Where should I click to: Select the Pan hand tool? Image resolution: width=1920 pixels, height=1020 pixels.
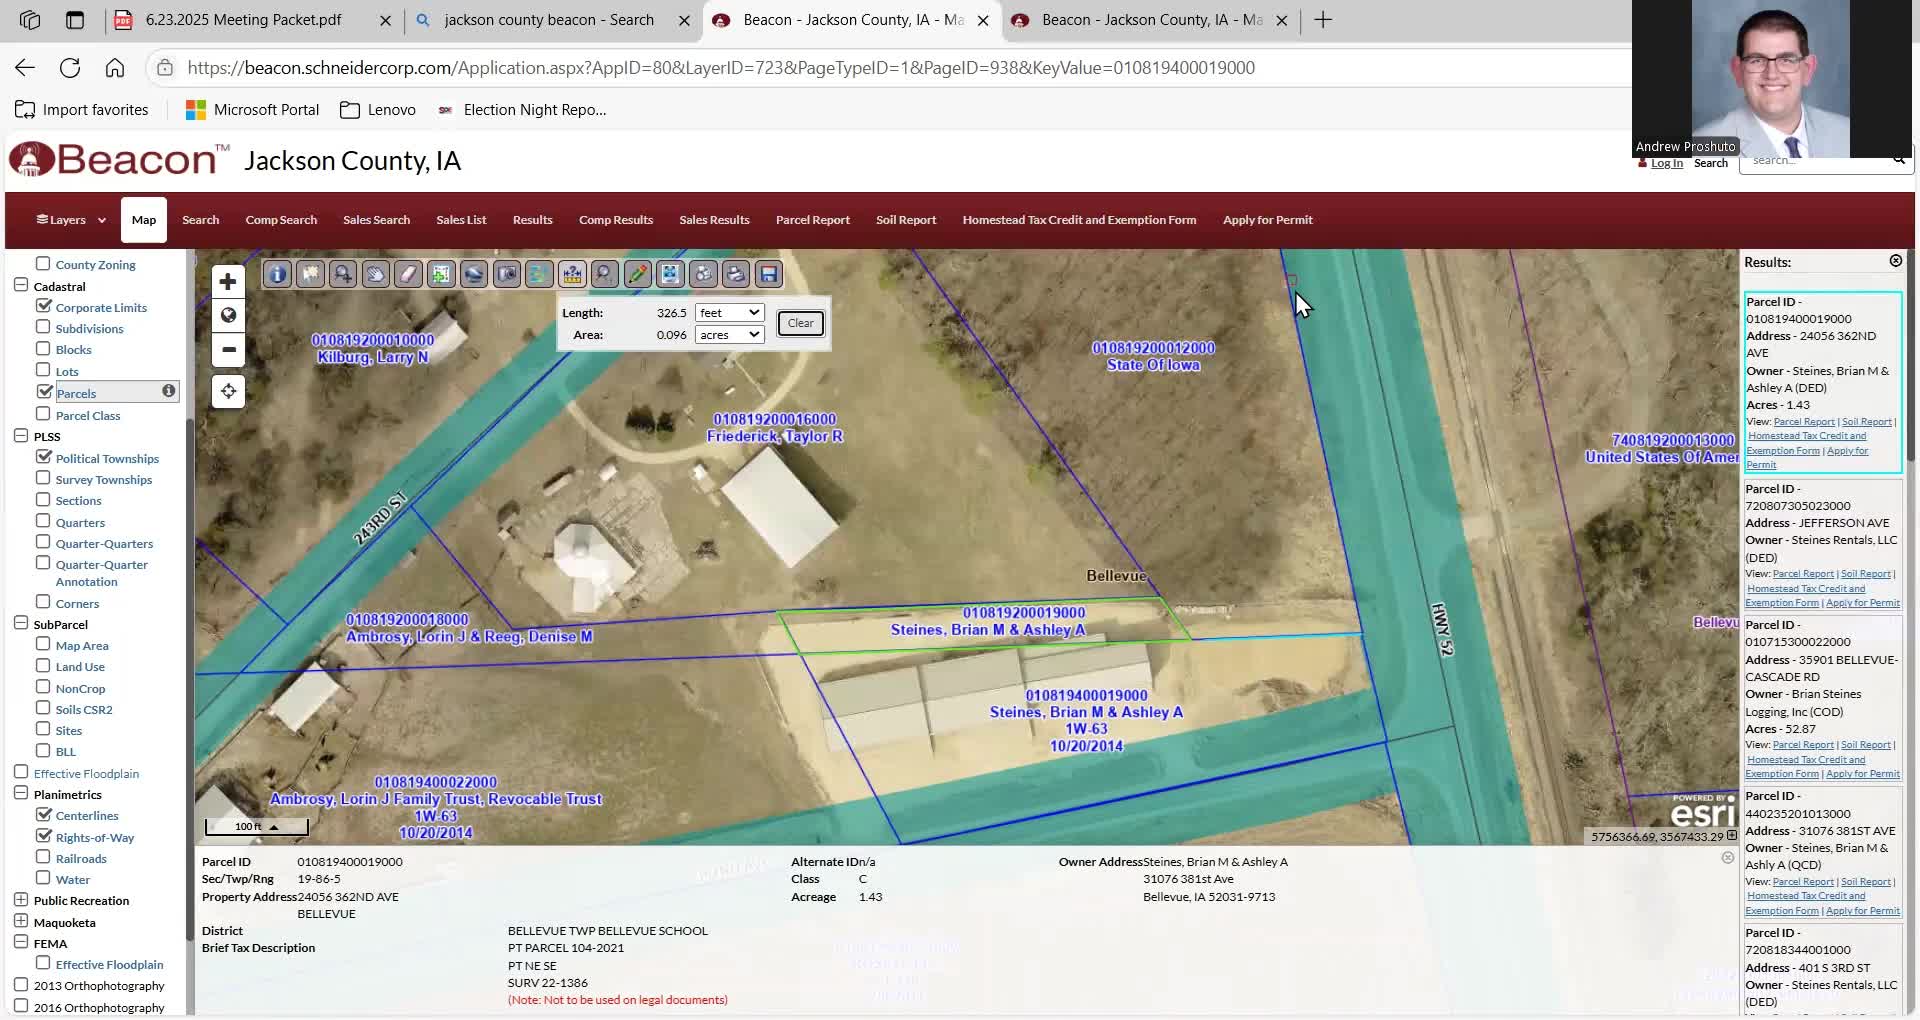[x=375, y=274]
